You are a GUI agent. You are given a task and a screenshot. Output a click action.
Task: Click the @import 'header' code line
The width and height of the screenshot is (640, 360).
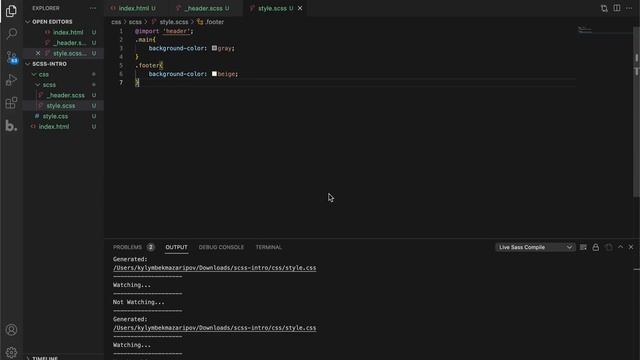tap(164, 31)
